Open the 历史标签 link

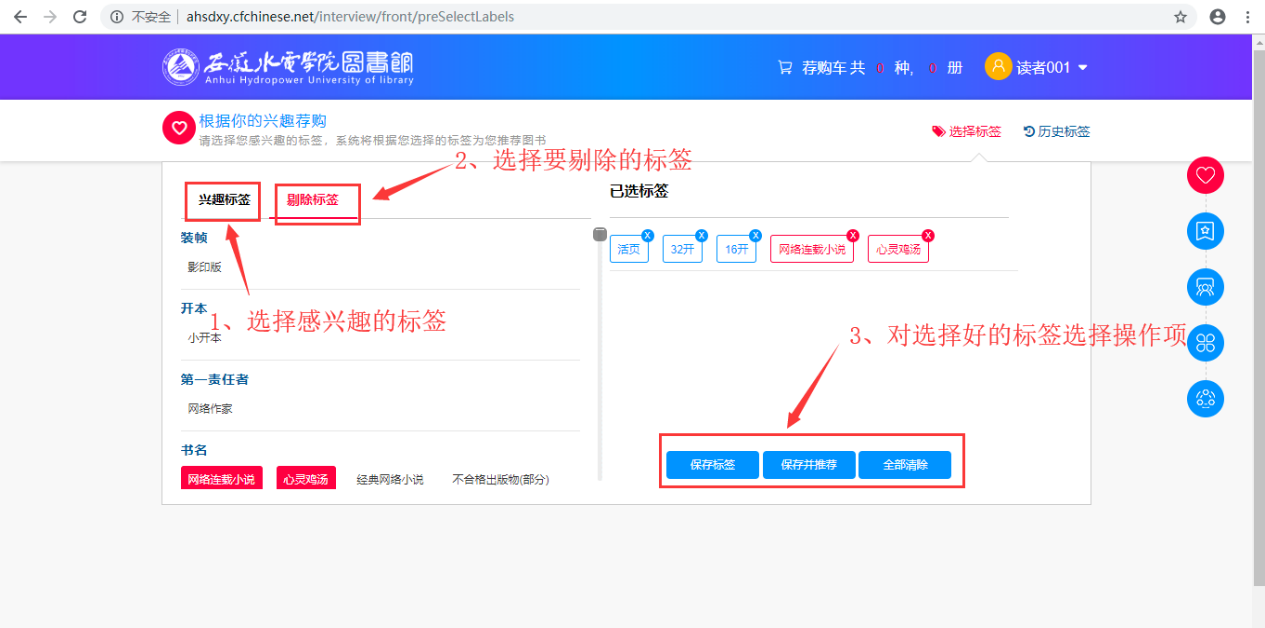tap(1057, 131)
